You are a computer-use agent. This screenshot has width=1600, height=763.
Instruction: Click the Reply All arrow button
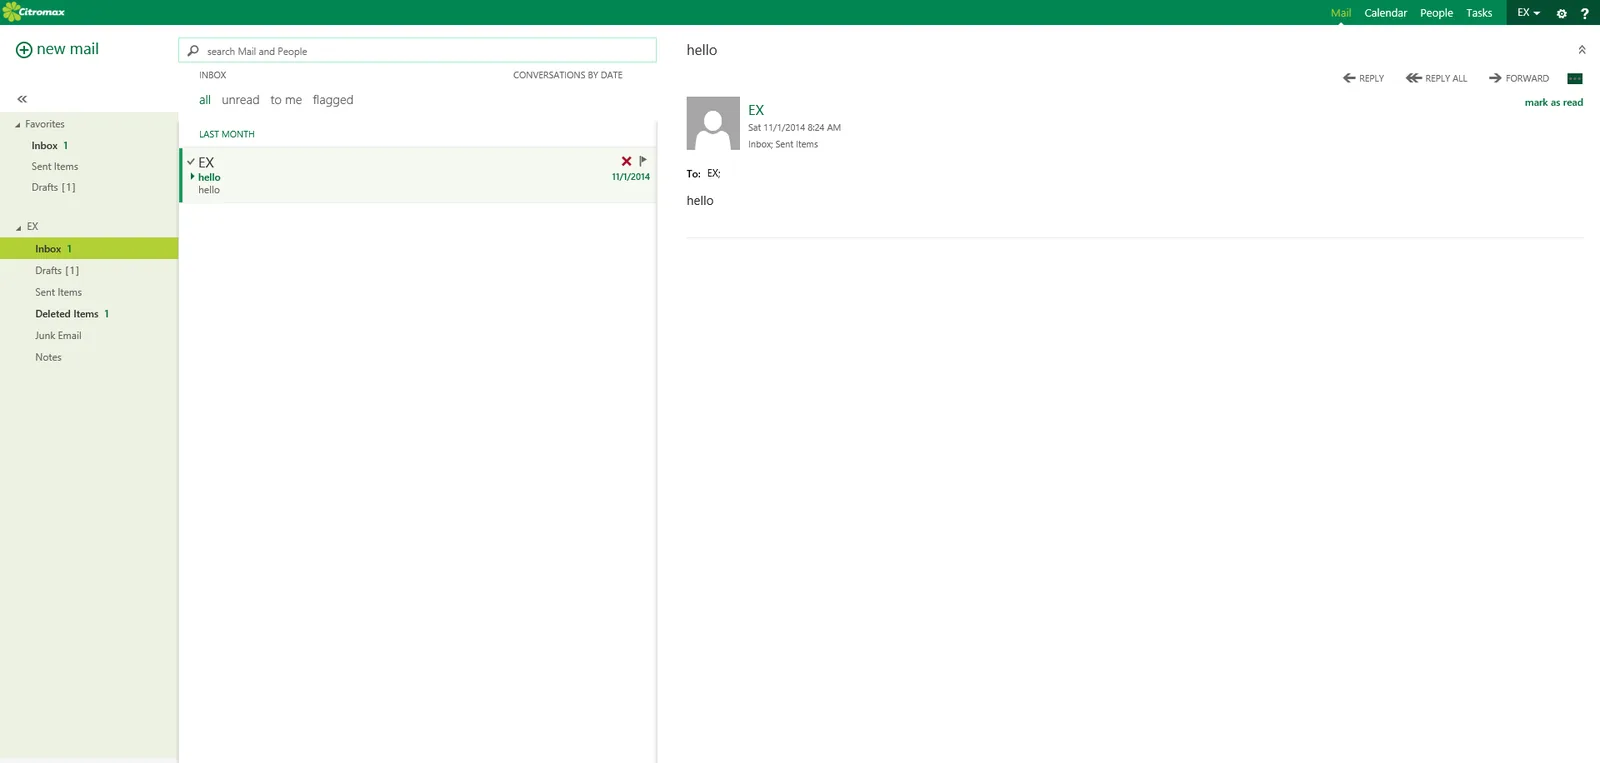click(1436, 78)
